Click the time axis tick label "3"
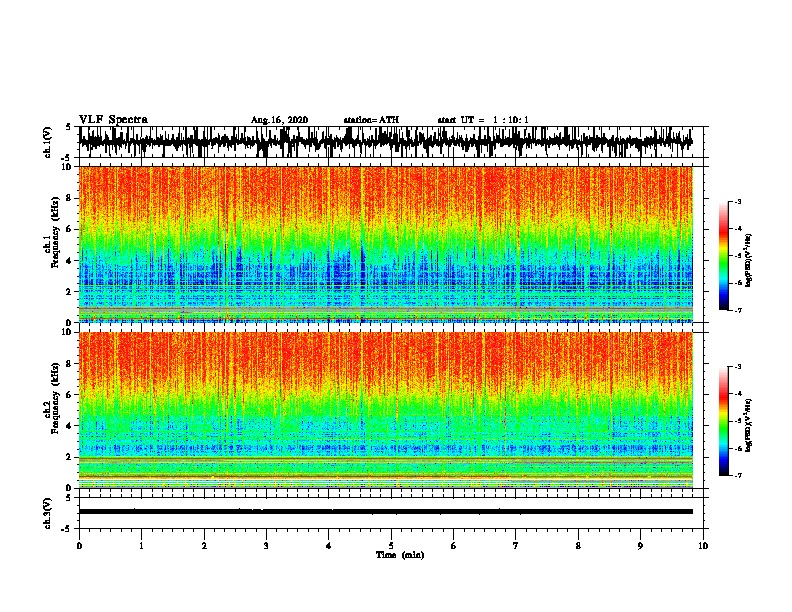 266,546
